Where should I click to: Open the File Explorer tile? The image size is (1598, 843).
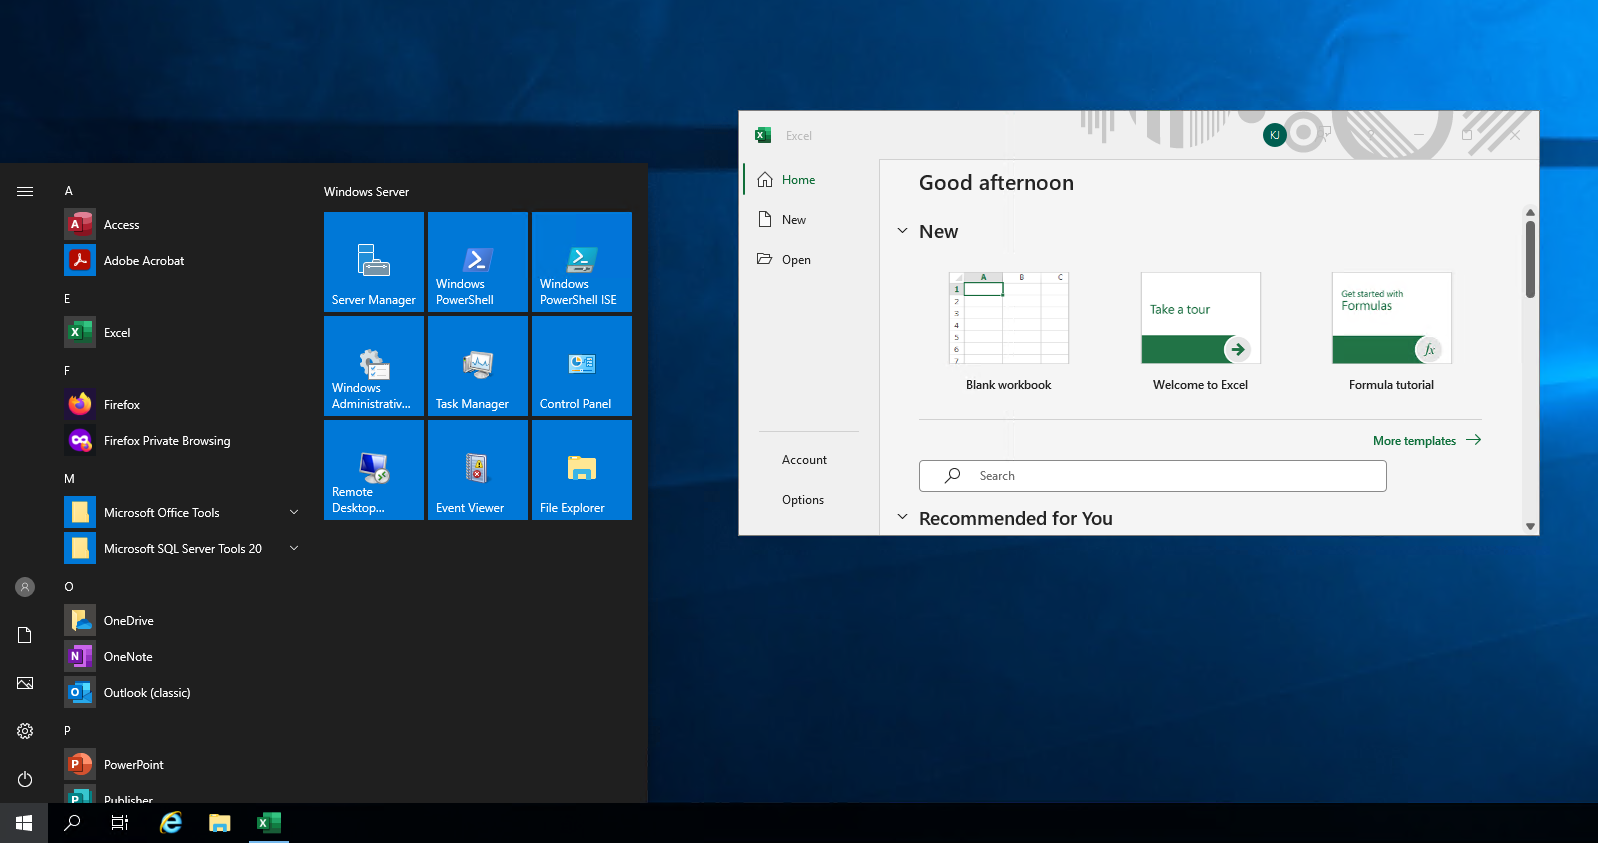[x=582, y=470]
